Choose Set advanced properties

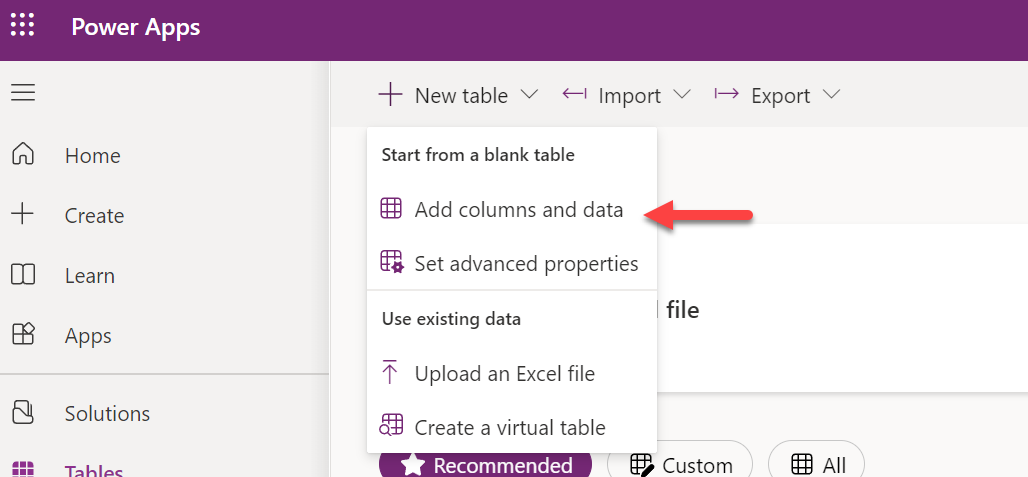tap(511, 263)
